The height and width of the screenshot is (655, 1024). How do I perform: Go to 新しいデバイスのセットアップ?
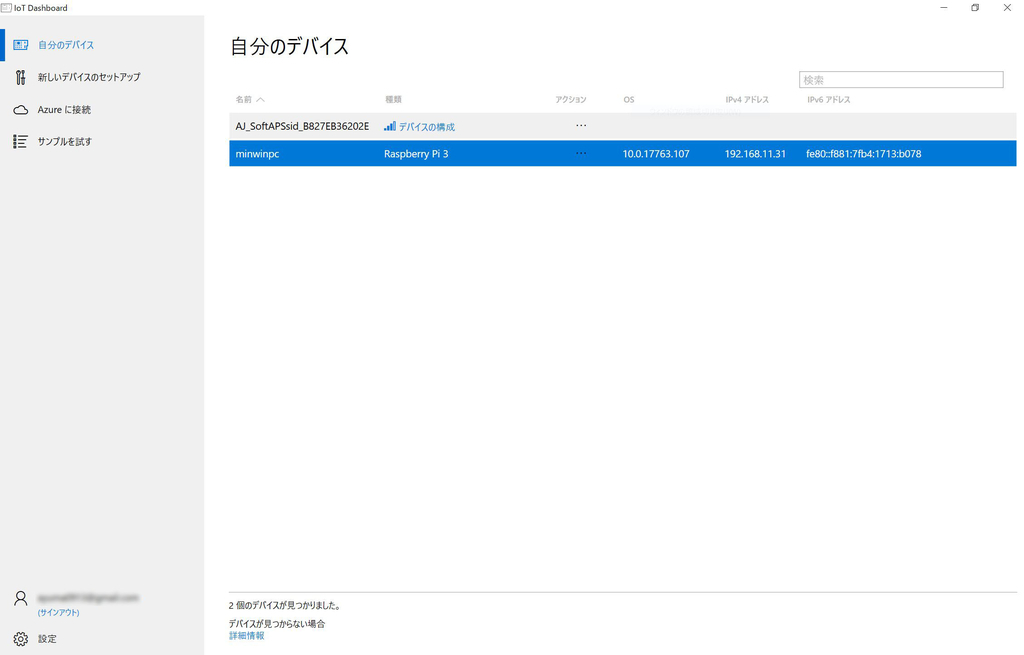[89, 77]
